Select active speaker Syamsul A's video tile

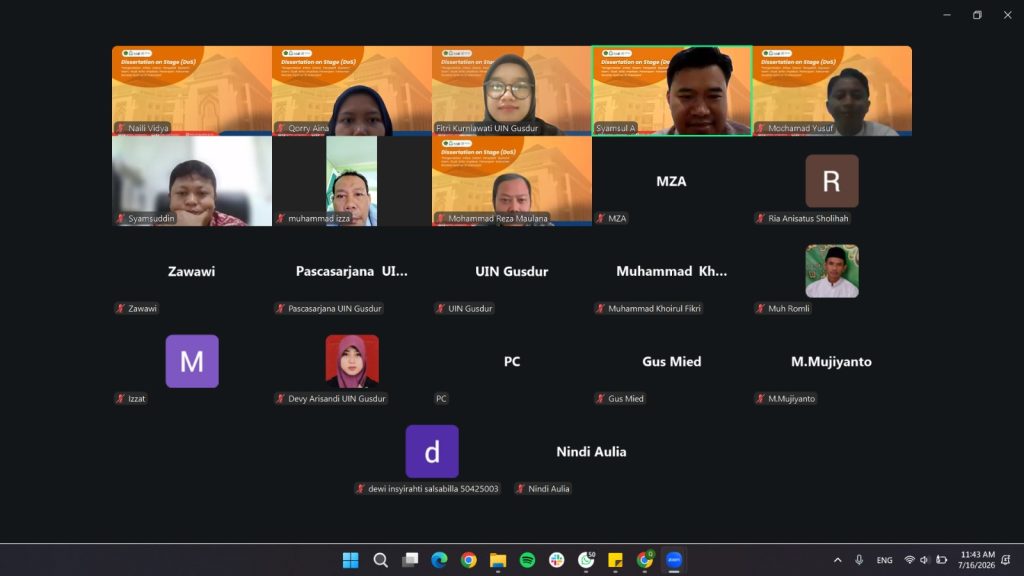tap(672, 91)
